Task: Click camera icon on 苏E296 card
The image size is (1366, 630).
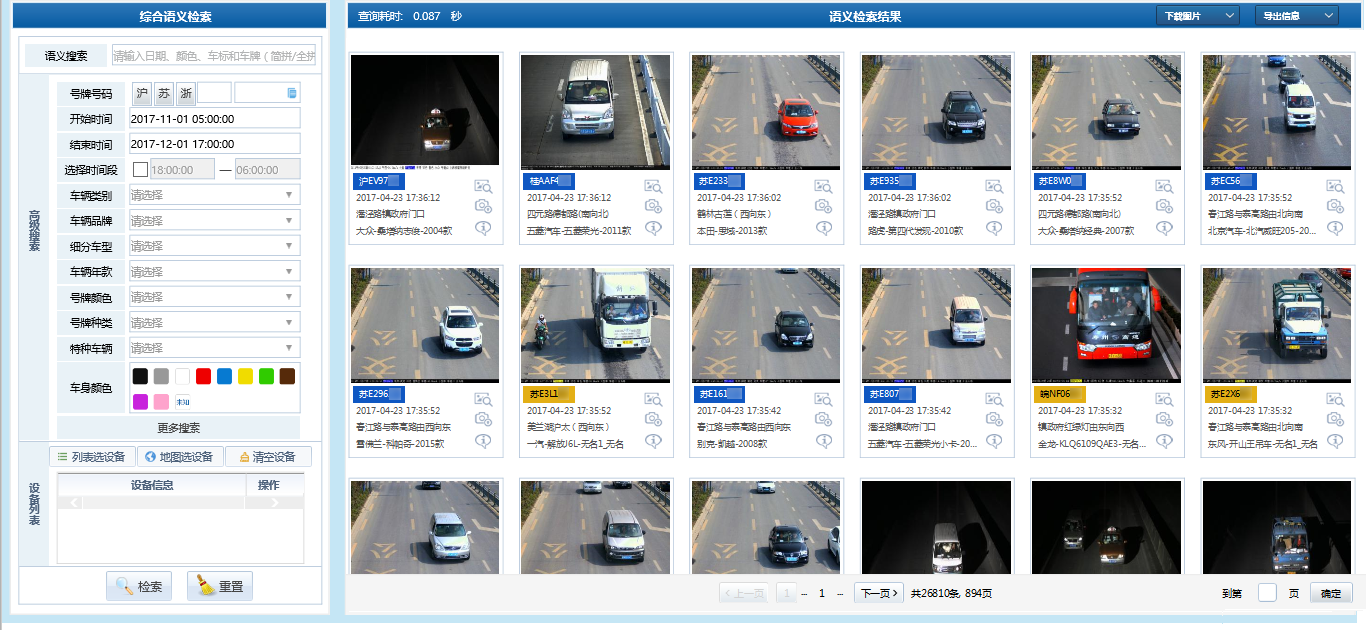Action: point(484,419)
